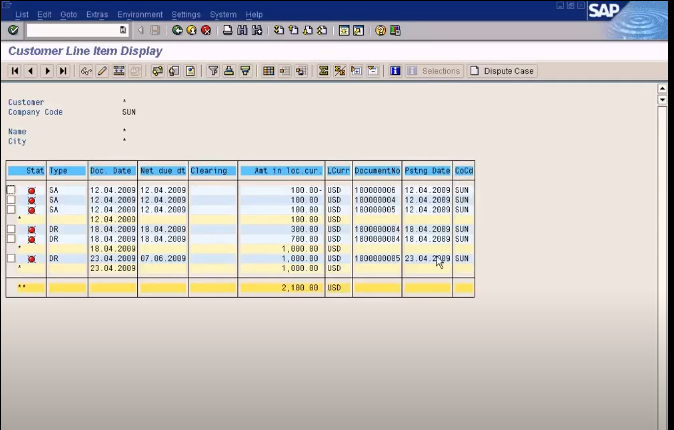The width and height of the screenshot is (674, 430).
Task: Click the Set Filter funnel icon
Action: [213, 71]
